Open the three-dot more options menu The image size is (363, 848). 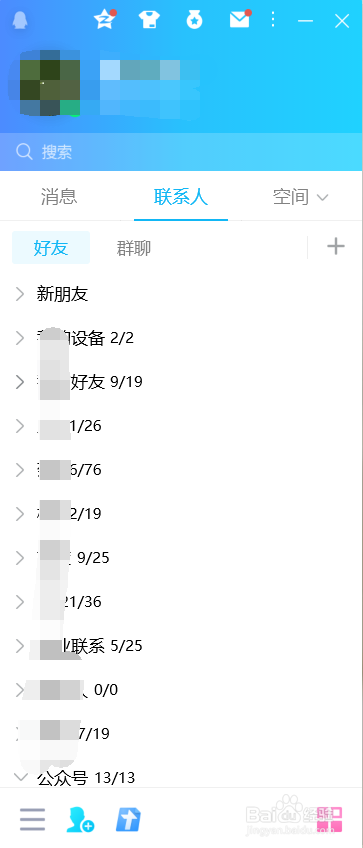tap(273, 21)
